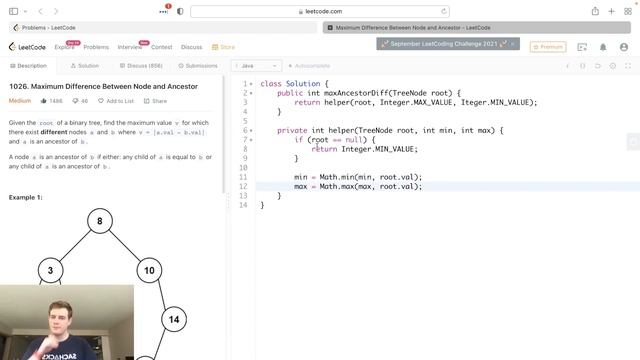Click the LeetCode logo
Viewport: 640px width, 360px height.
[27, 47]
